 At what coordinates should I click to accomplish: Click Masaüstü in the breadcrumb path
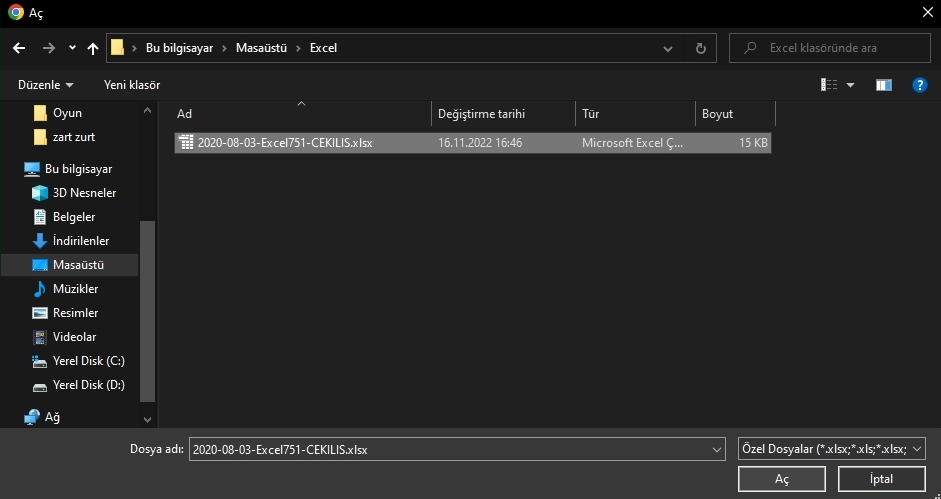(x=263, y=48)
